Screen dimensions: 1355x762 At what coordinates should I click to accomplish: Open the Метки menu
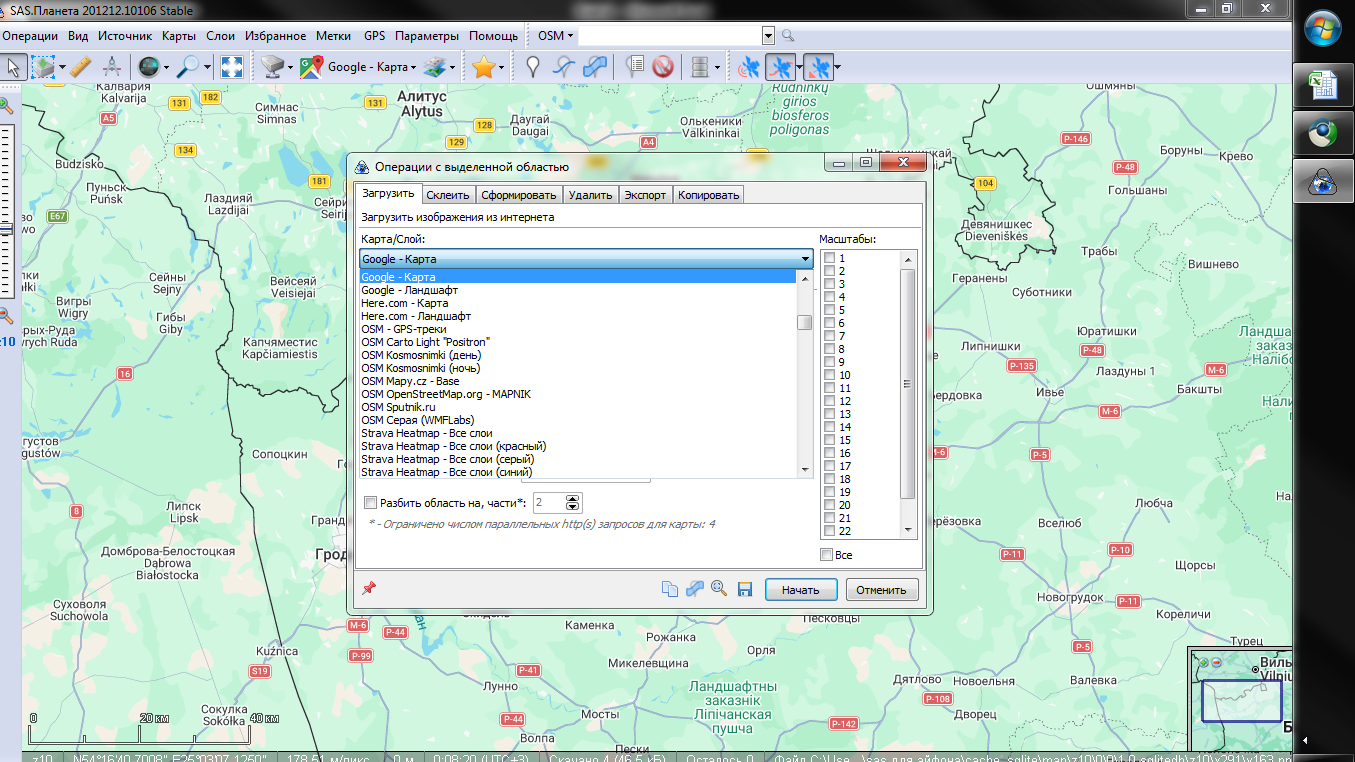point(333,35)
